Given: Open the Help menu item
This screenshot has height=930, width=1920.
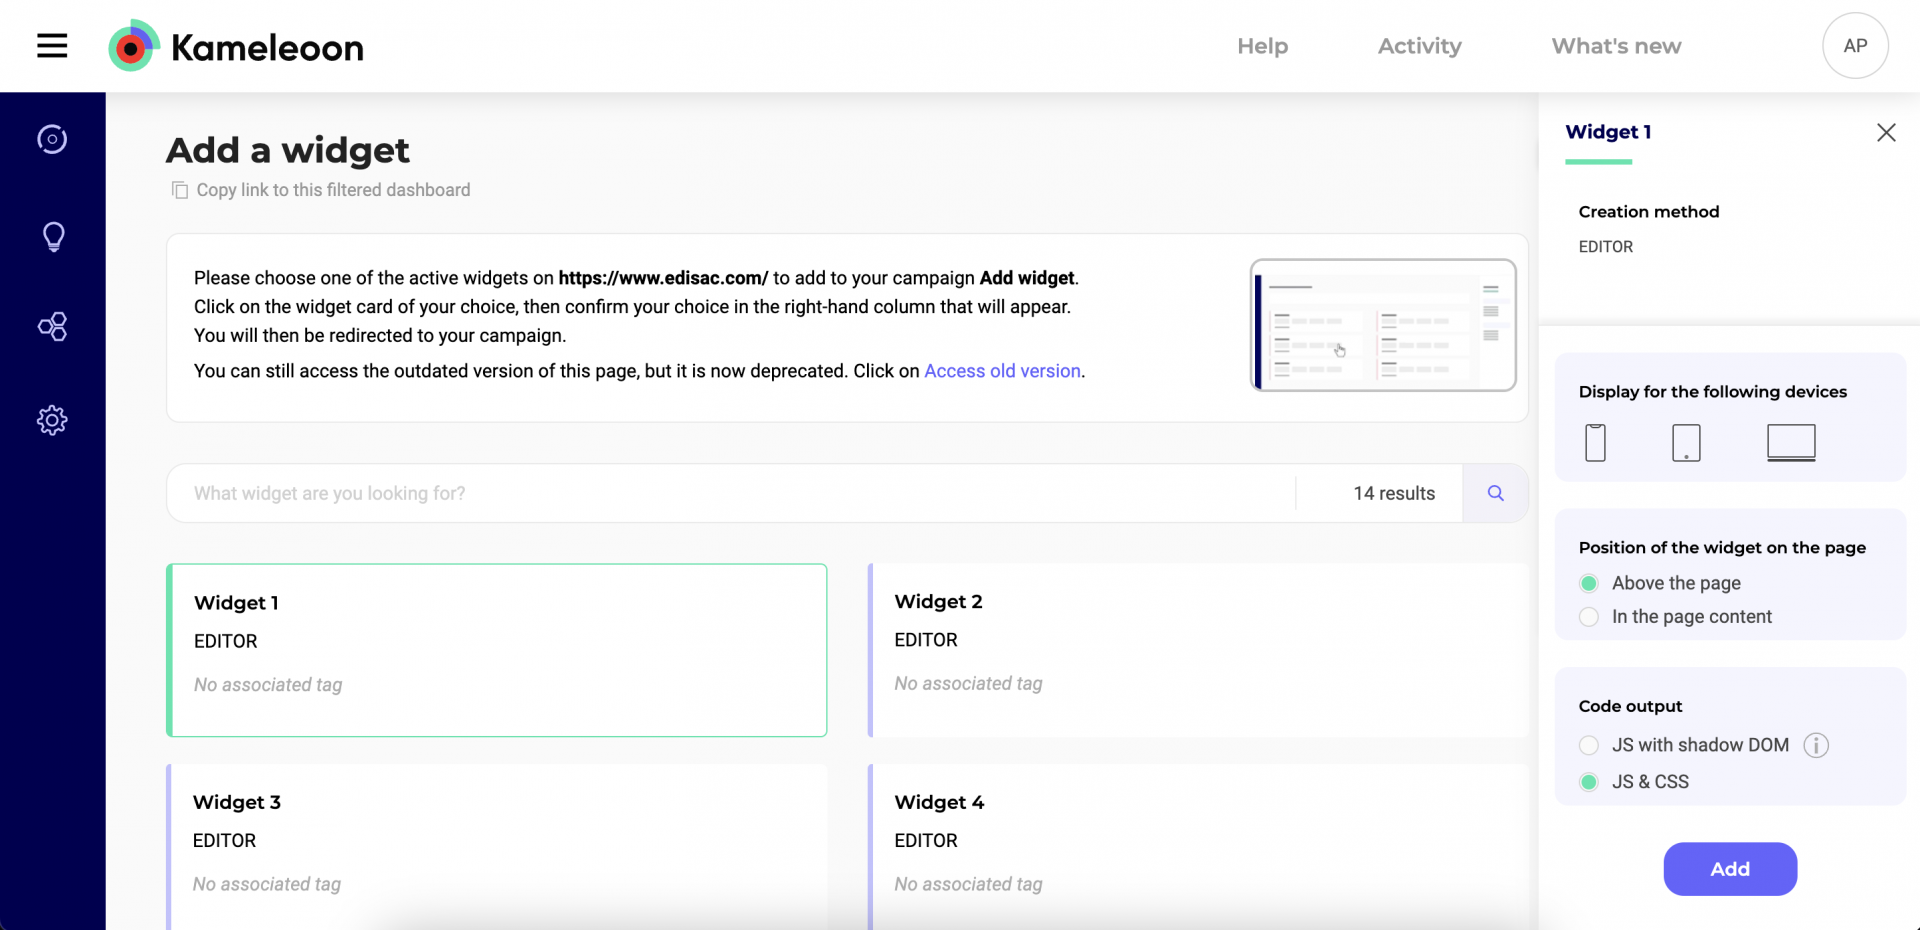Looking at the screenshot, I should point(1262,46).
